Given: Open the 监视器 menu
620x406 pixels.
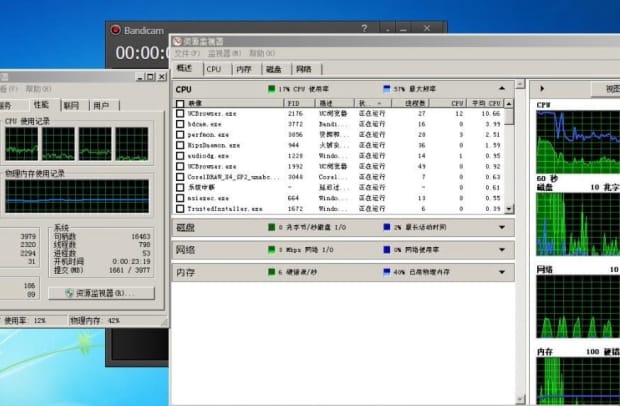Looking at the screenshot, I should [x=218, y=54].
